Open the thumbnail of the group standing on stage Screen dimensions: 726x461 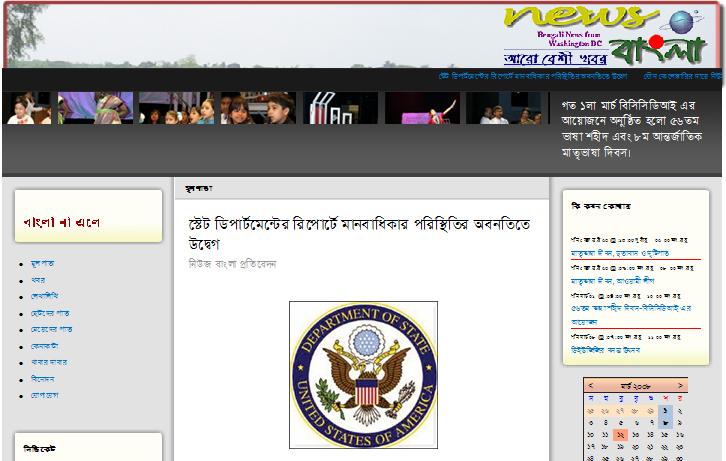[504, 108]
